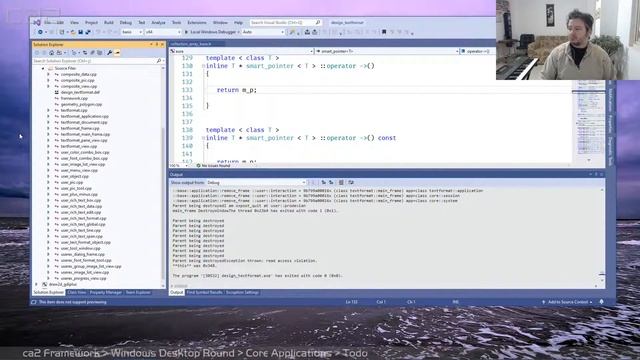Focus the Search Visual Studio box
640x360 pixels.
285,22
